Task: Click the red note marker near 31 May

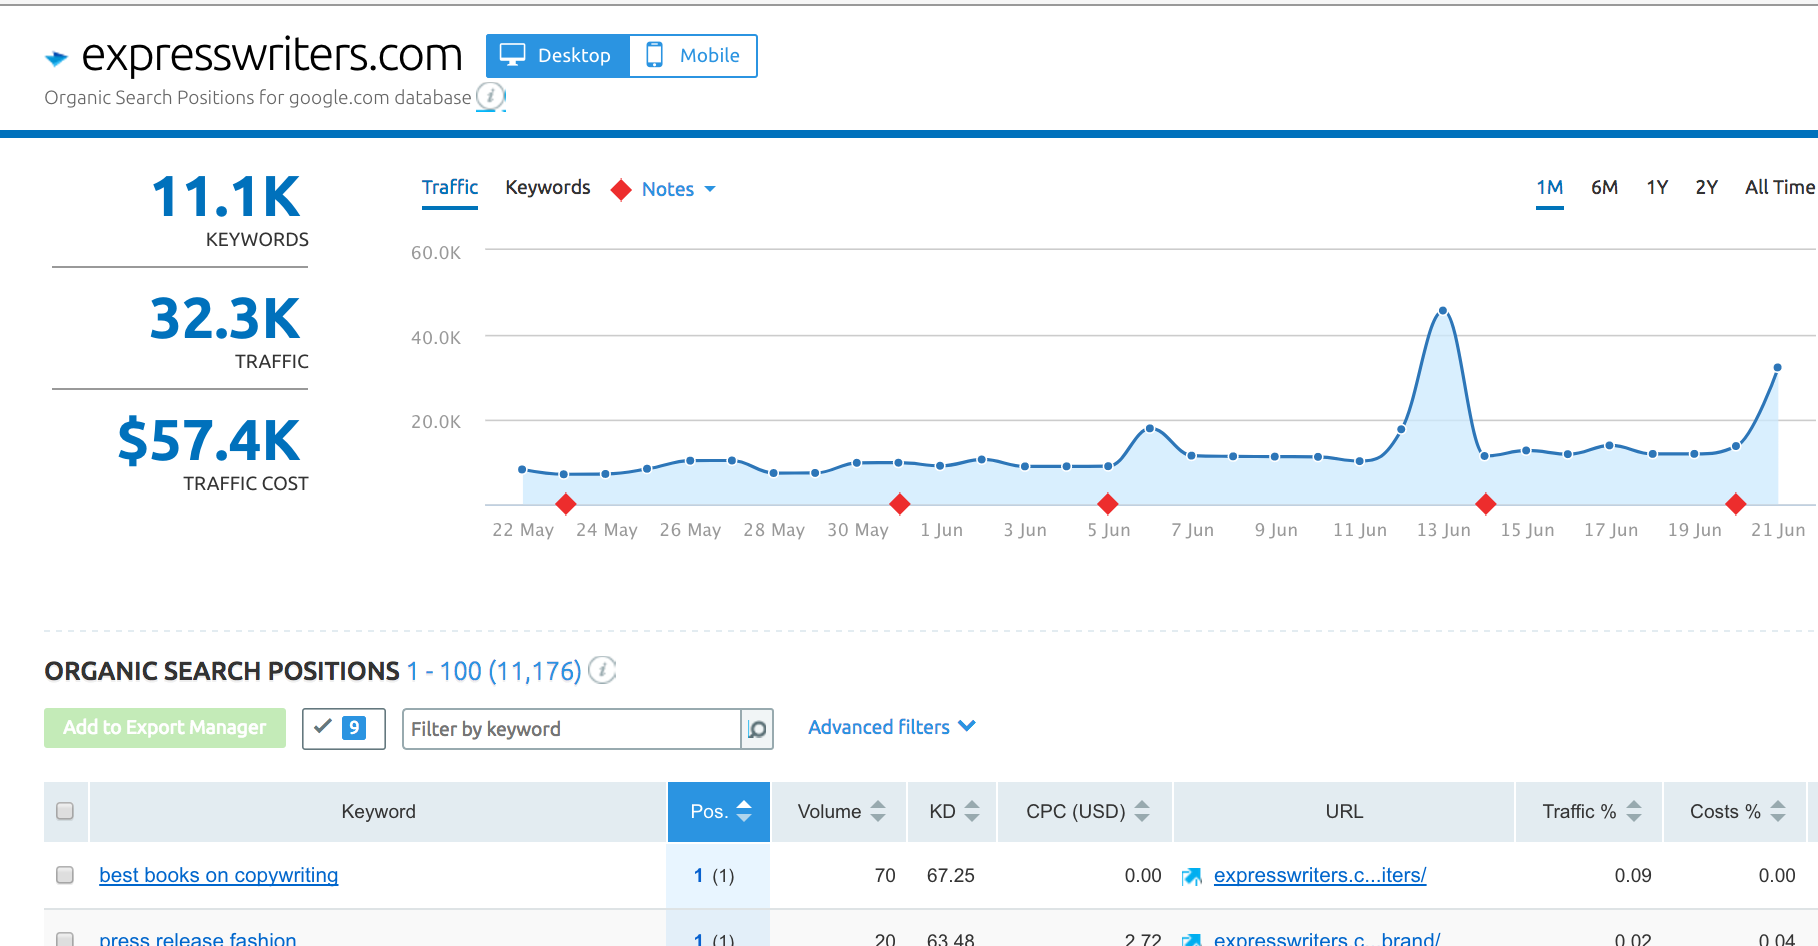Action: (900, 504)
